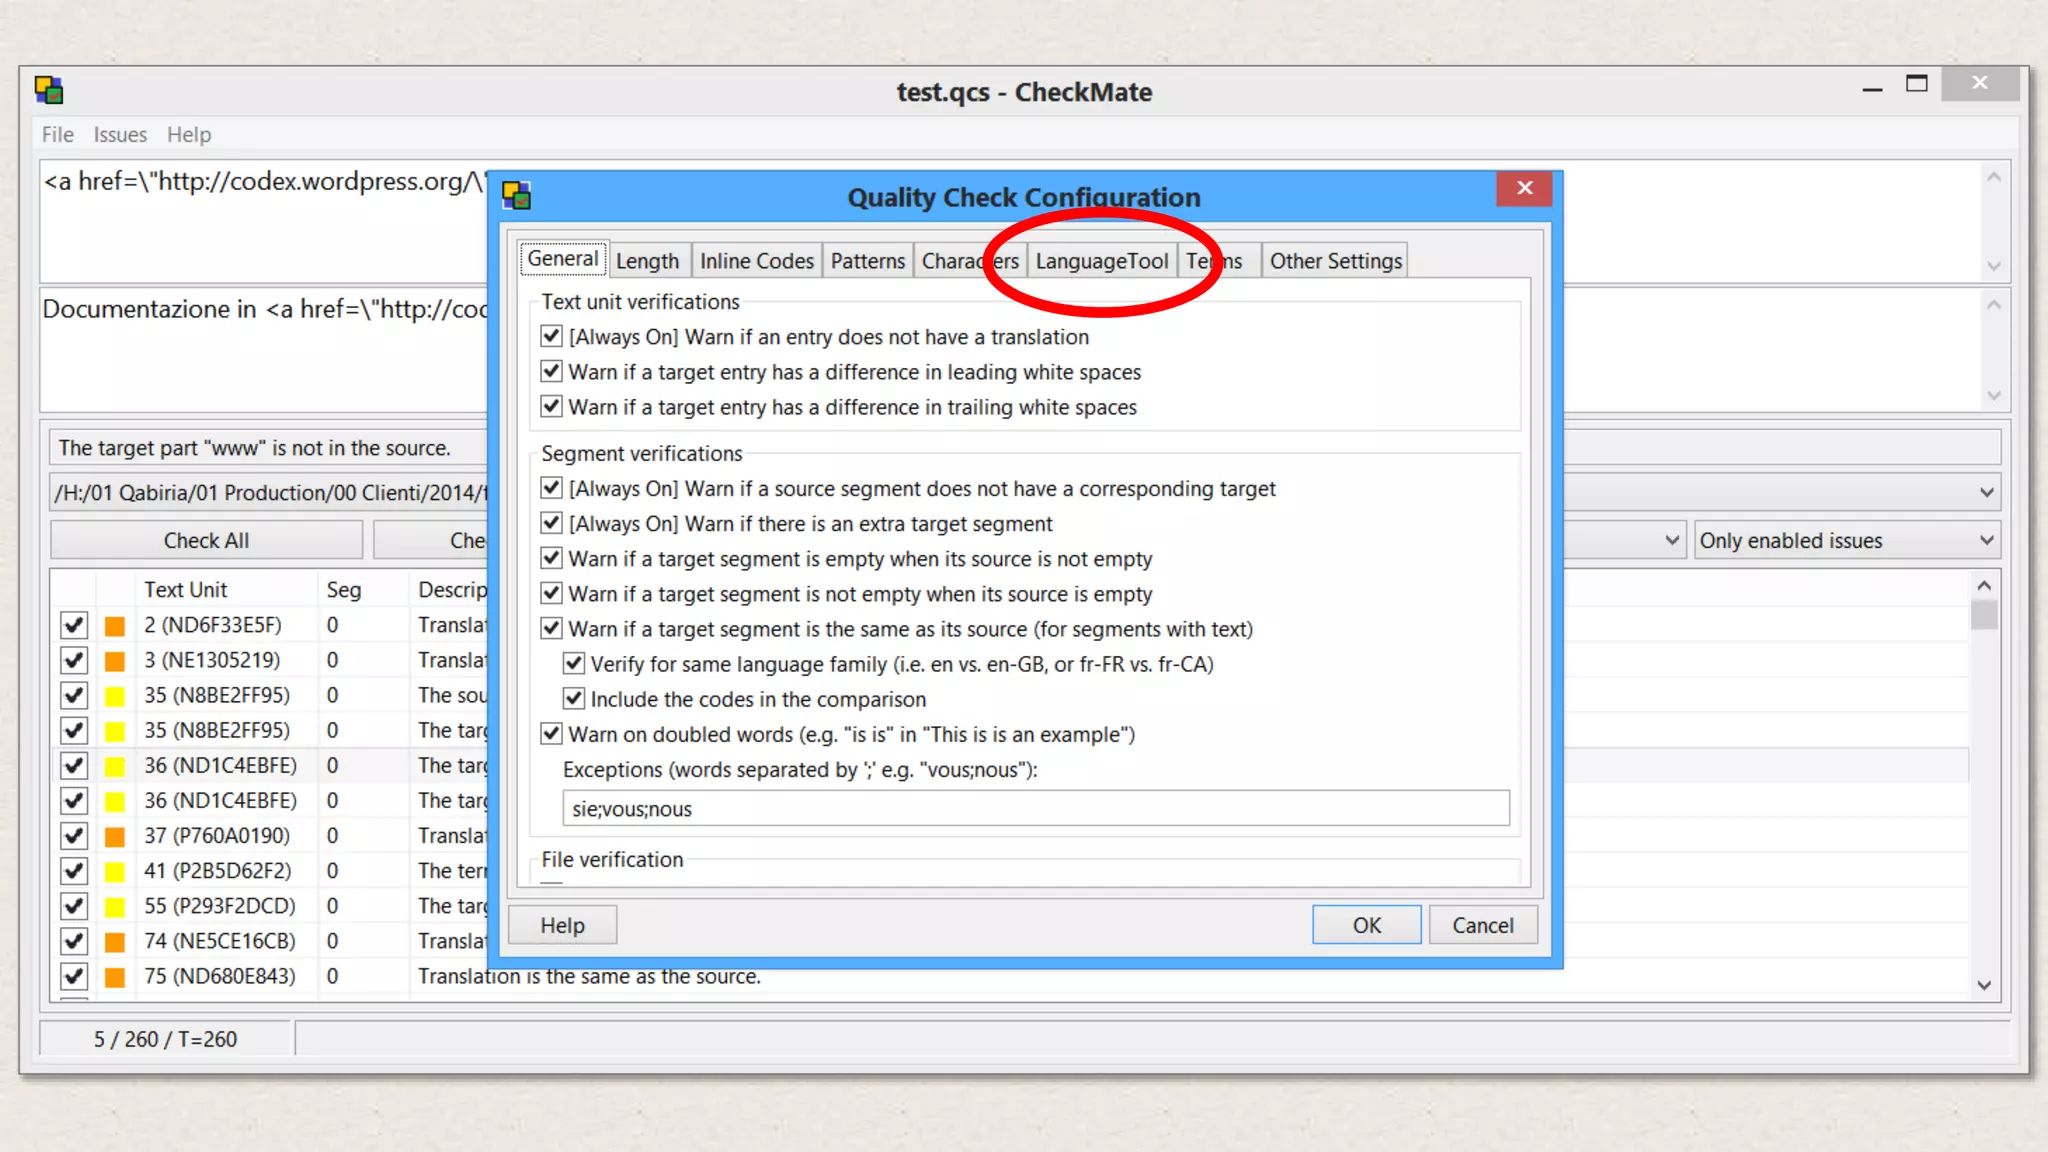Click the Check All button
The image size is (2048, 1152).
coord(206,541)
